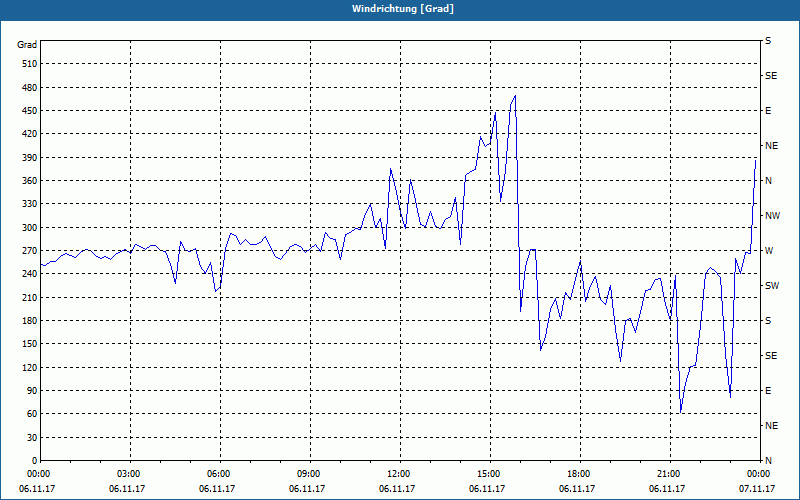The image size is (800, 500).
Task: Click the 60 degree axis value
Action: coord(32,414)
